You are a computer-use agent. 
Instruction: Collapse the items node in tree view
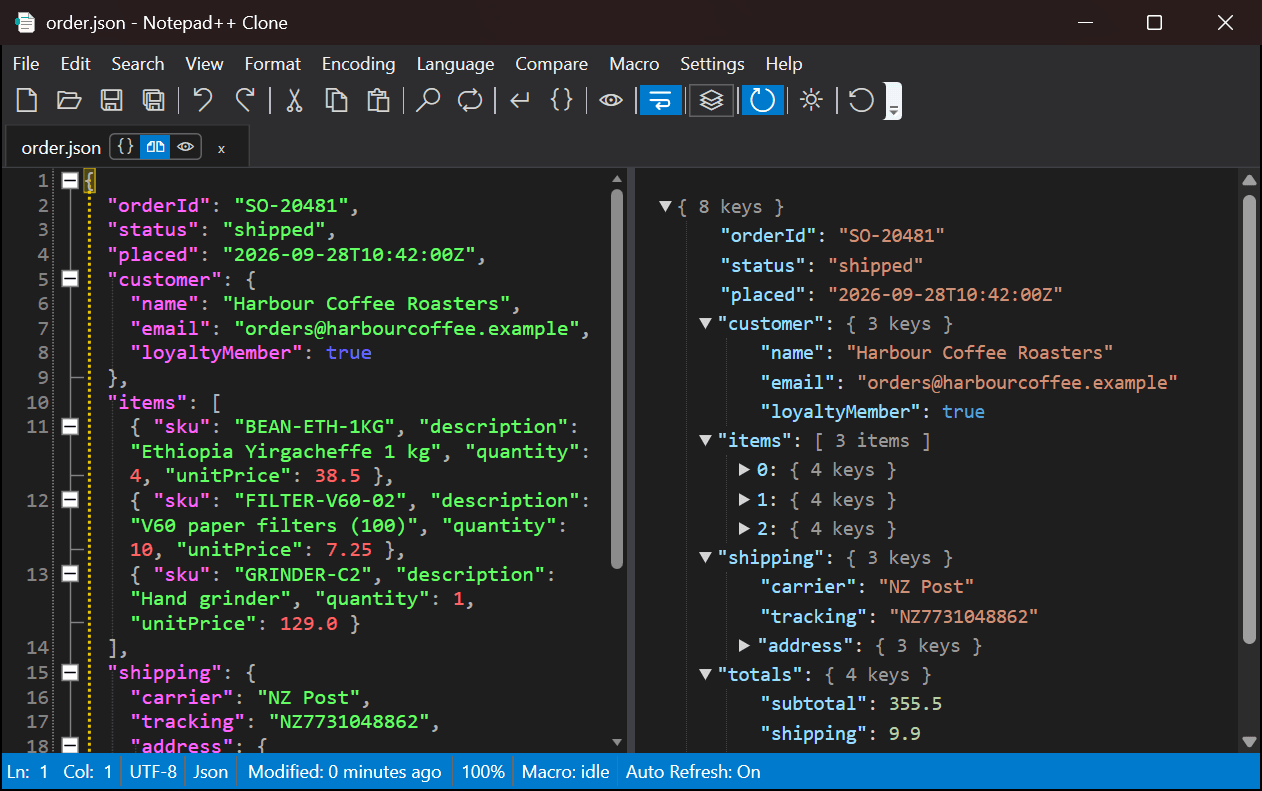(x=706, y=441)
